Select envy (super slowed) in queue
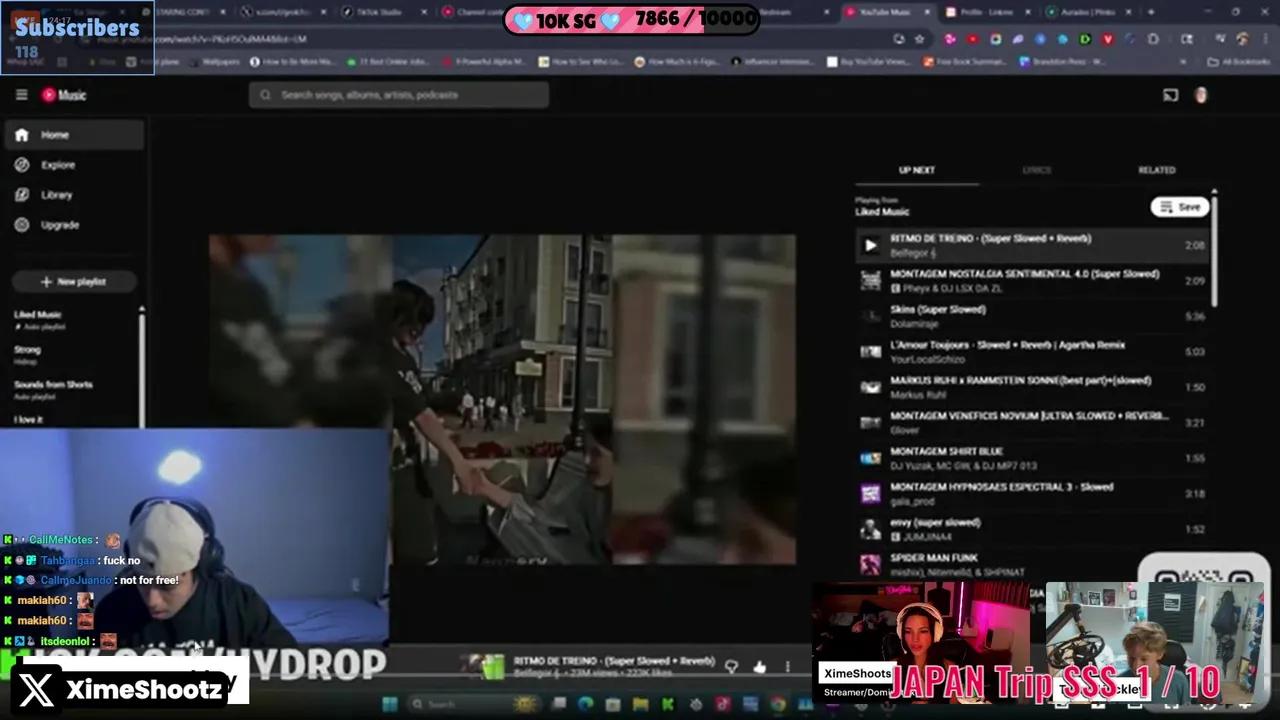 tap(1032, 529)
